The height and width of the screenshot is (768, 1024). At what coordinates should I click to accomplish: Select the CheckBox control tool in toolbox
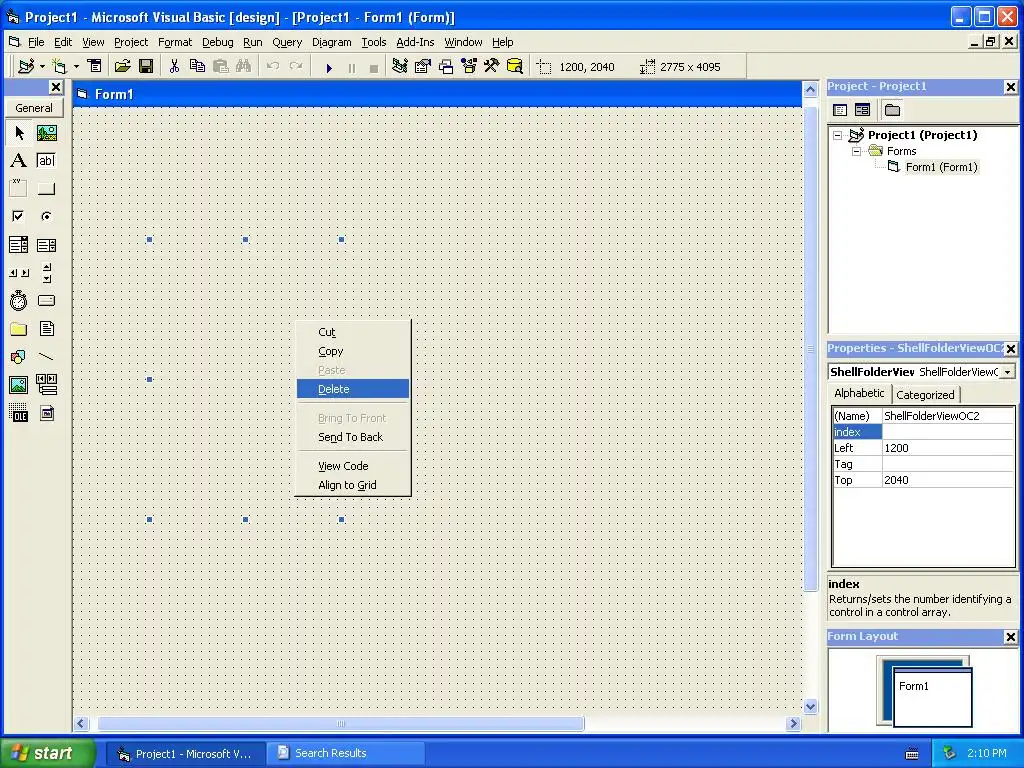(x=19, y=216)
